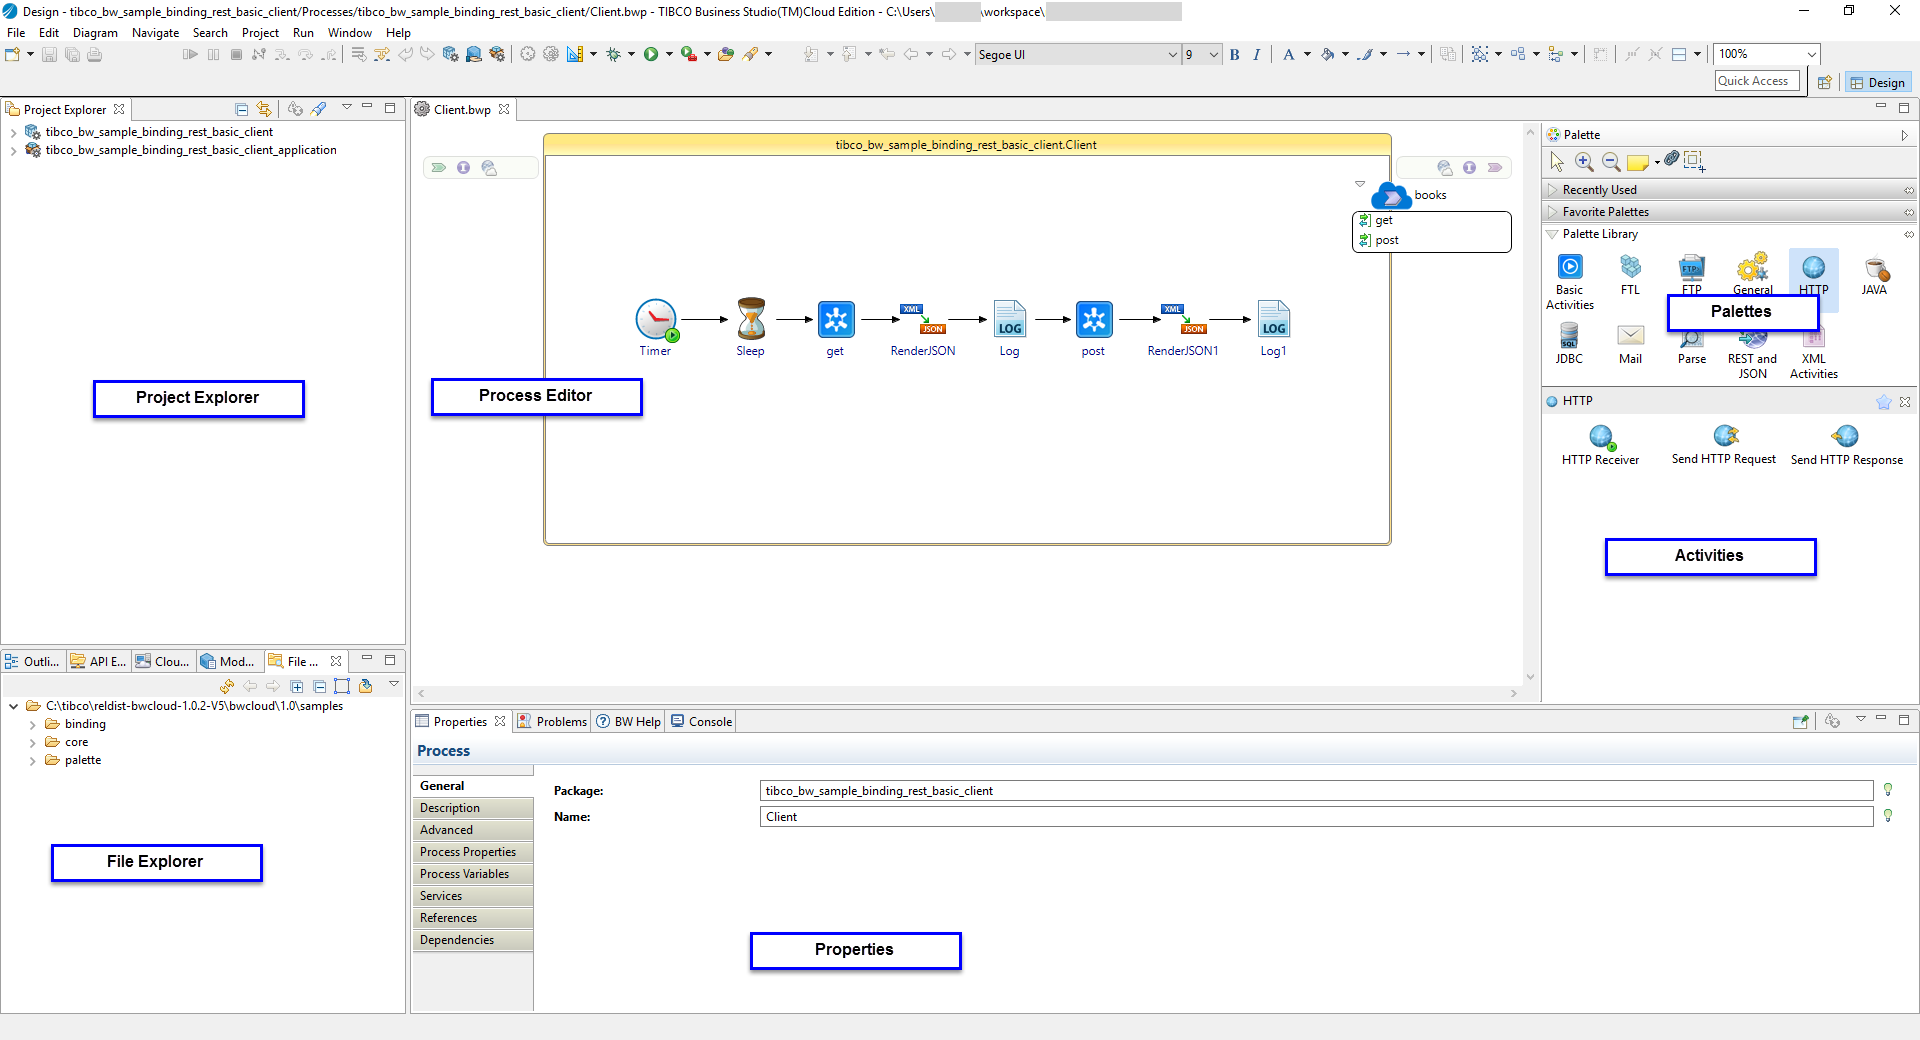Pick the HTTP Receiver activity from palette

[x=1601, y=437]
